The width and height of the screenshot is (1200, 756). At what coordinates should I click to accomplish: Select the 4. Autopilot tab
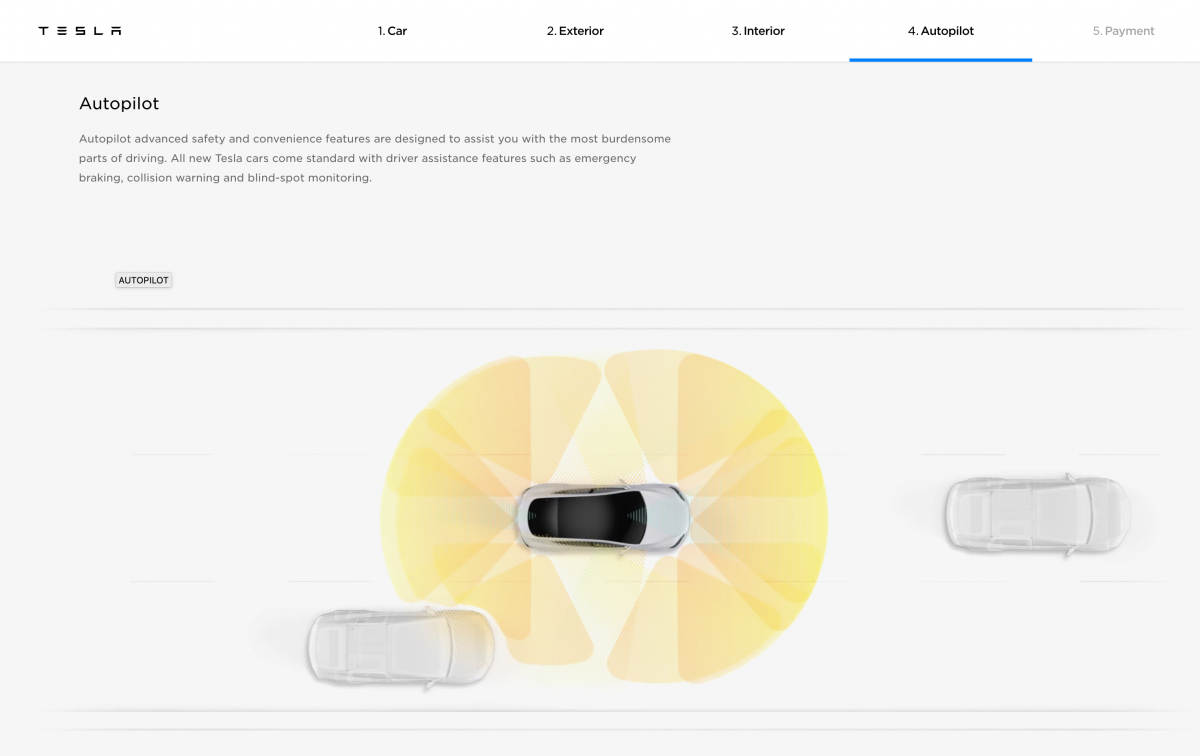(940, 31)
